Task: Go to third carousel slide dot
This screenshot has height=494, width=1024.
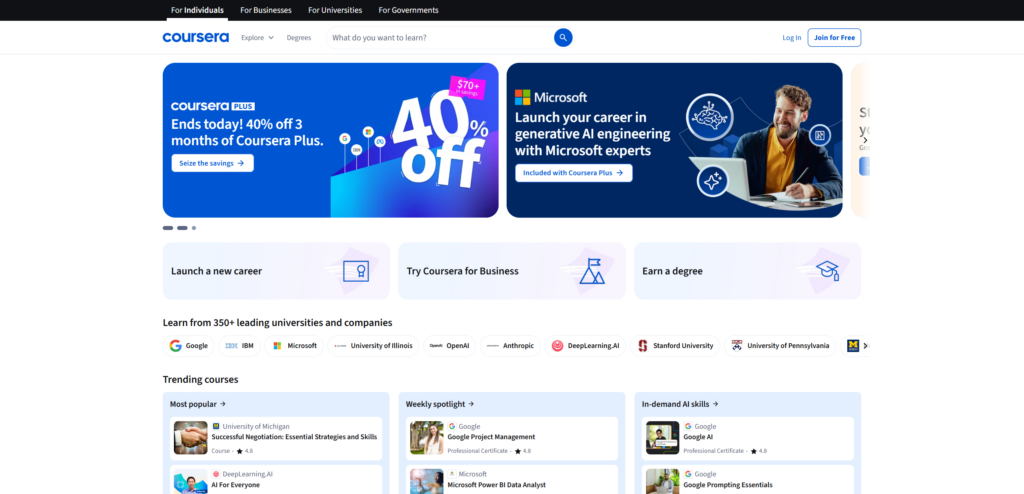Action: [194, 228]
